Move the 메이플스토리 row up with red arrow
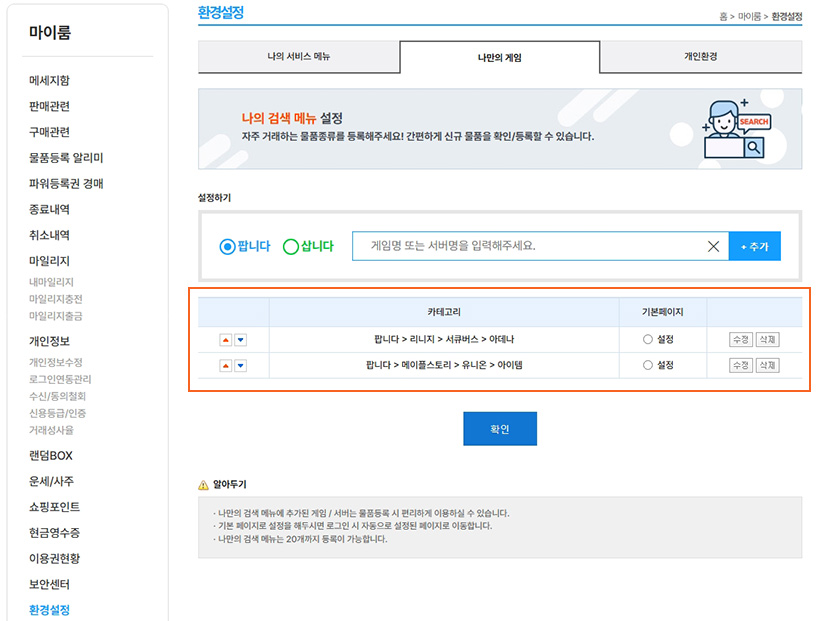 click(225, 366)
